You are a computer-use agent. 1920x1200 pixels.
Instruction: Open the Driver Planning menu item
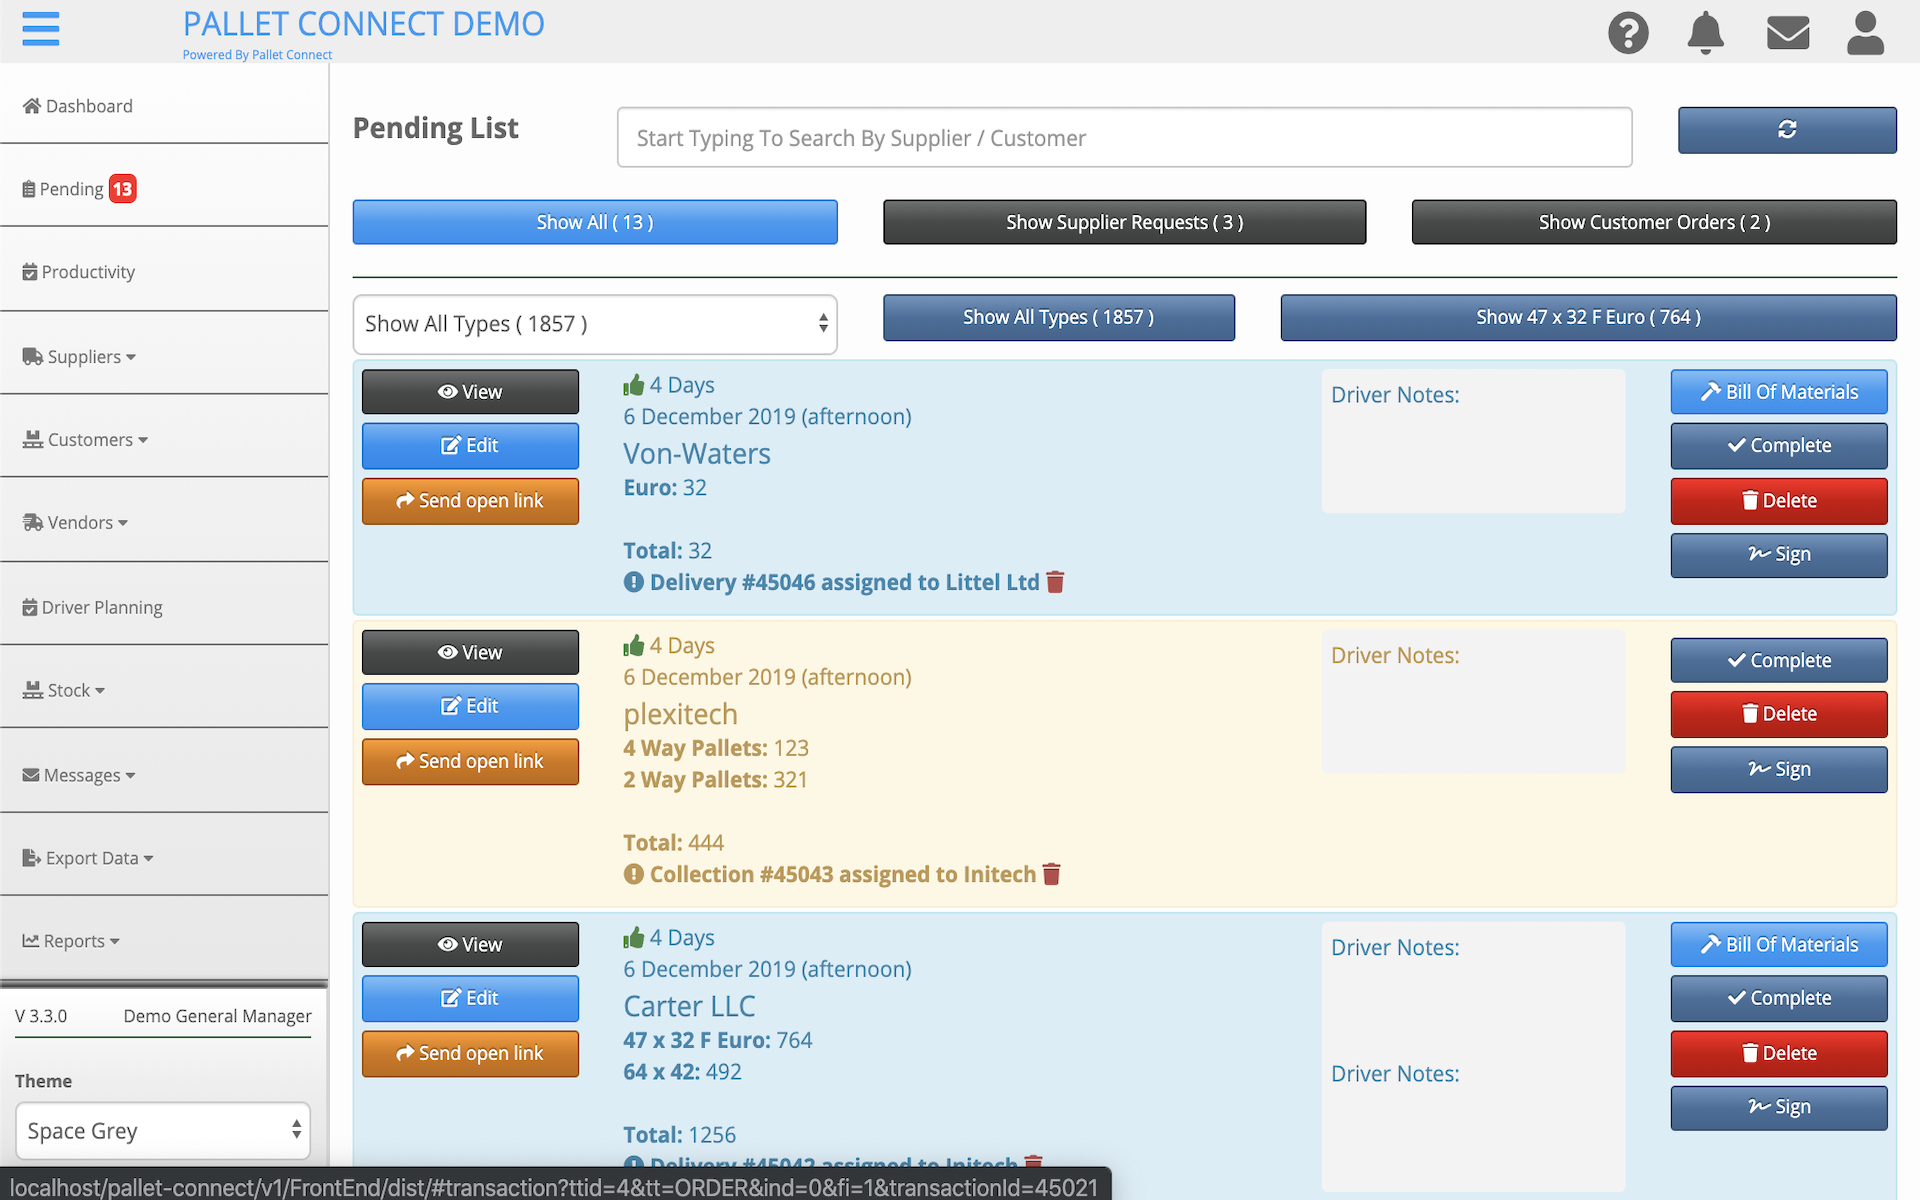100,607
